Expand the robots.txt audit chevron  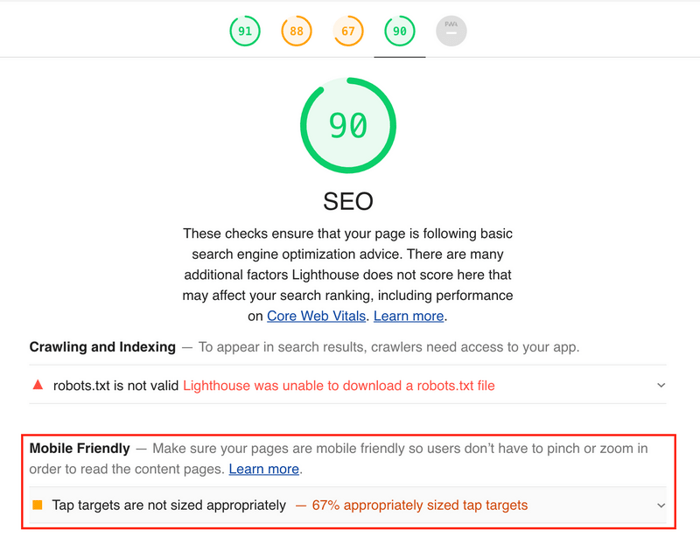pyautogui.click(x=660, y=386)
